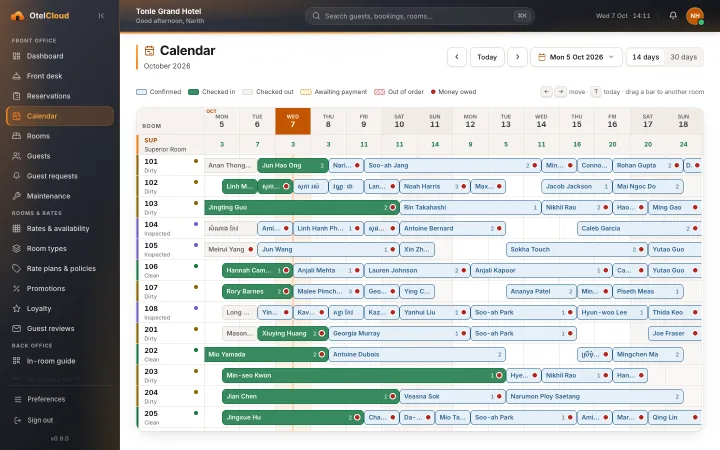Viewport: 720px width, 450px height.
Task: Click the Calendar heading icon
Action: [149, 51]
